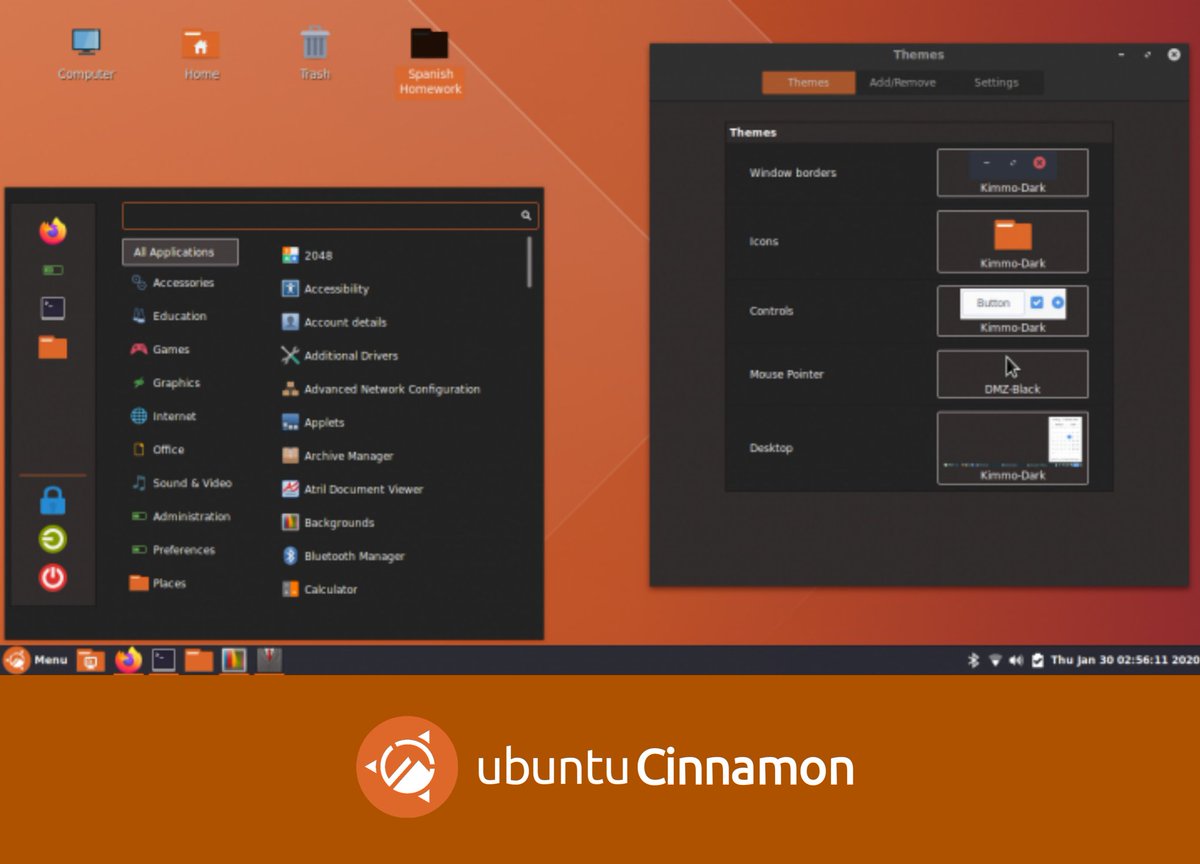1200x864 pixels.
Task: Select the All Applications category
Action: [x=181, y=252]
